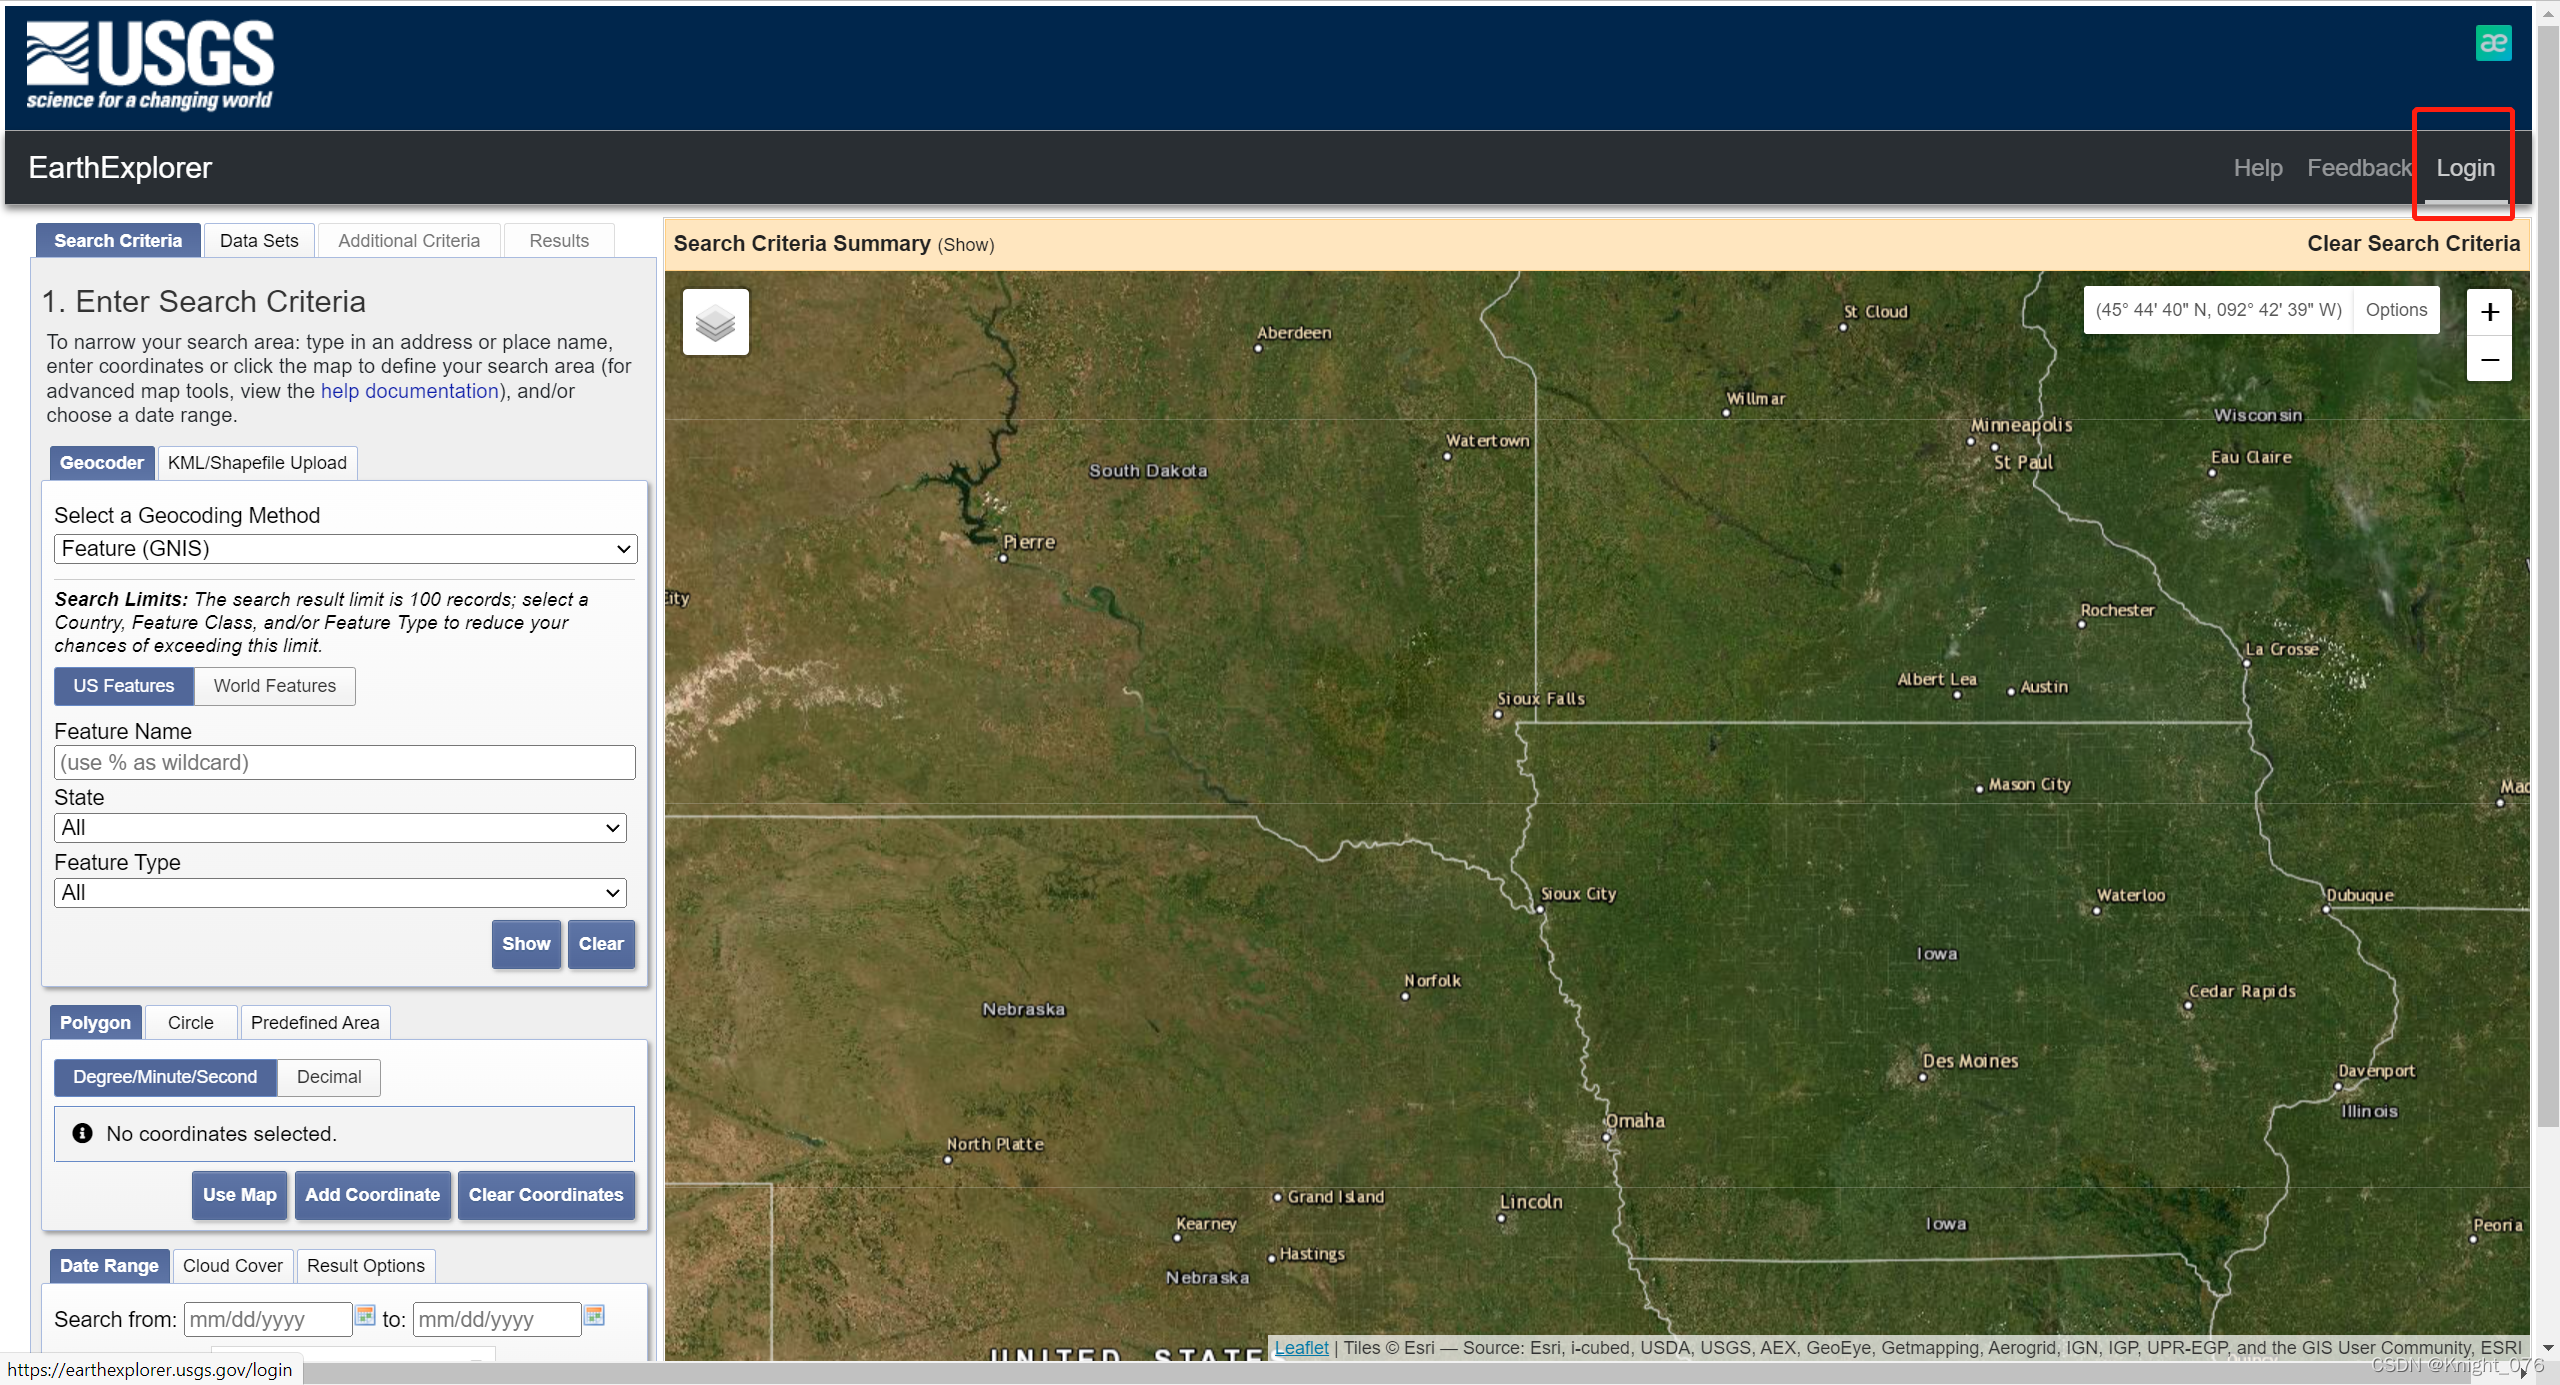Select Decimal coordinate format
Image resolution: width=2560 pixels, height=1385 pixels.
(x=328, y=1077)
